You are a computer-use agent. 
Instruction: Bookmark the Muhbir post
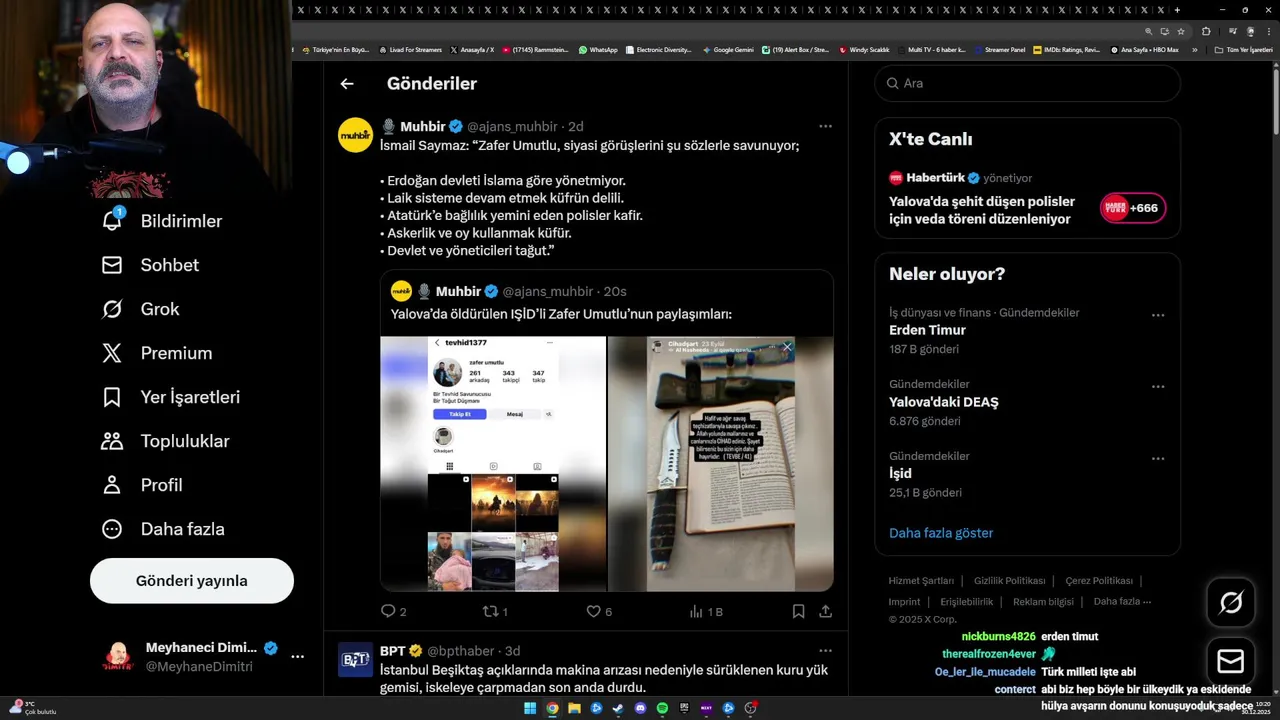coord(799,611)
